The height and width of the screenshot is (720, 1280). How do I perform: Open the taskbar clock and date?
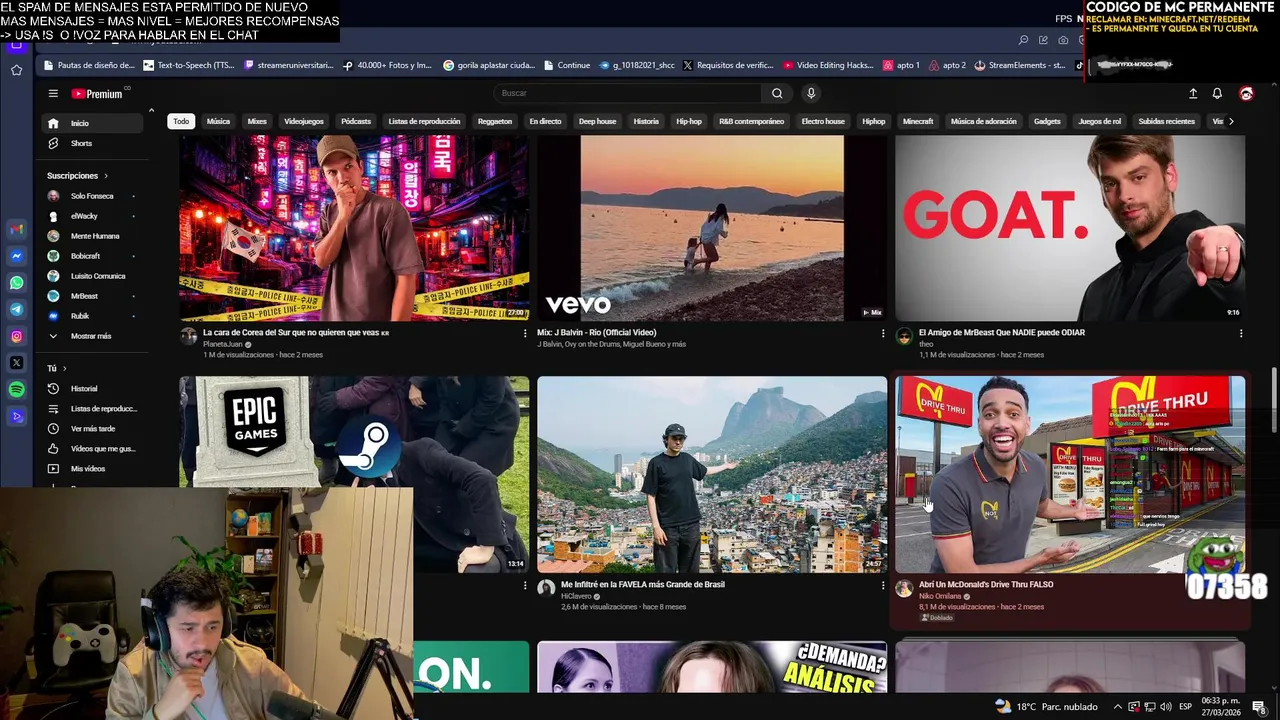tap(1221, 706)
